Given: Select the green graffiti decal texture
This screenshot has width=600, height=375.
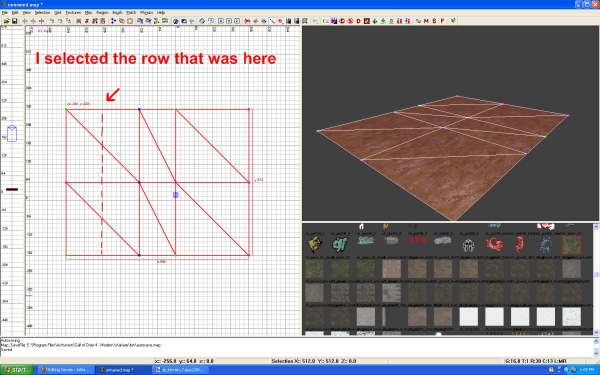Looking at the screenshot, I should [340, 244].
